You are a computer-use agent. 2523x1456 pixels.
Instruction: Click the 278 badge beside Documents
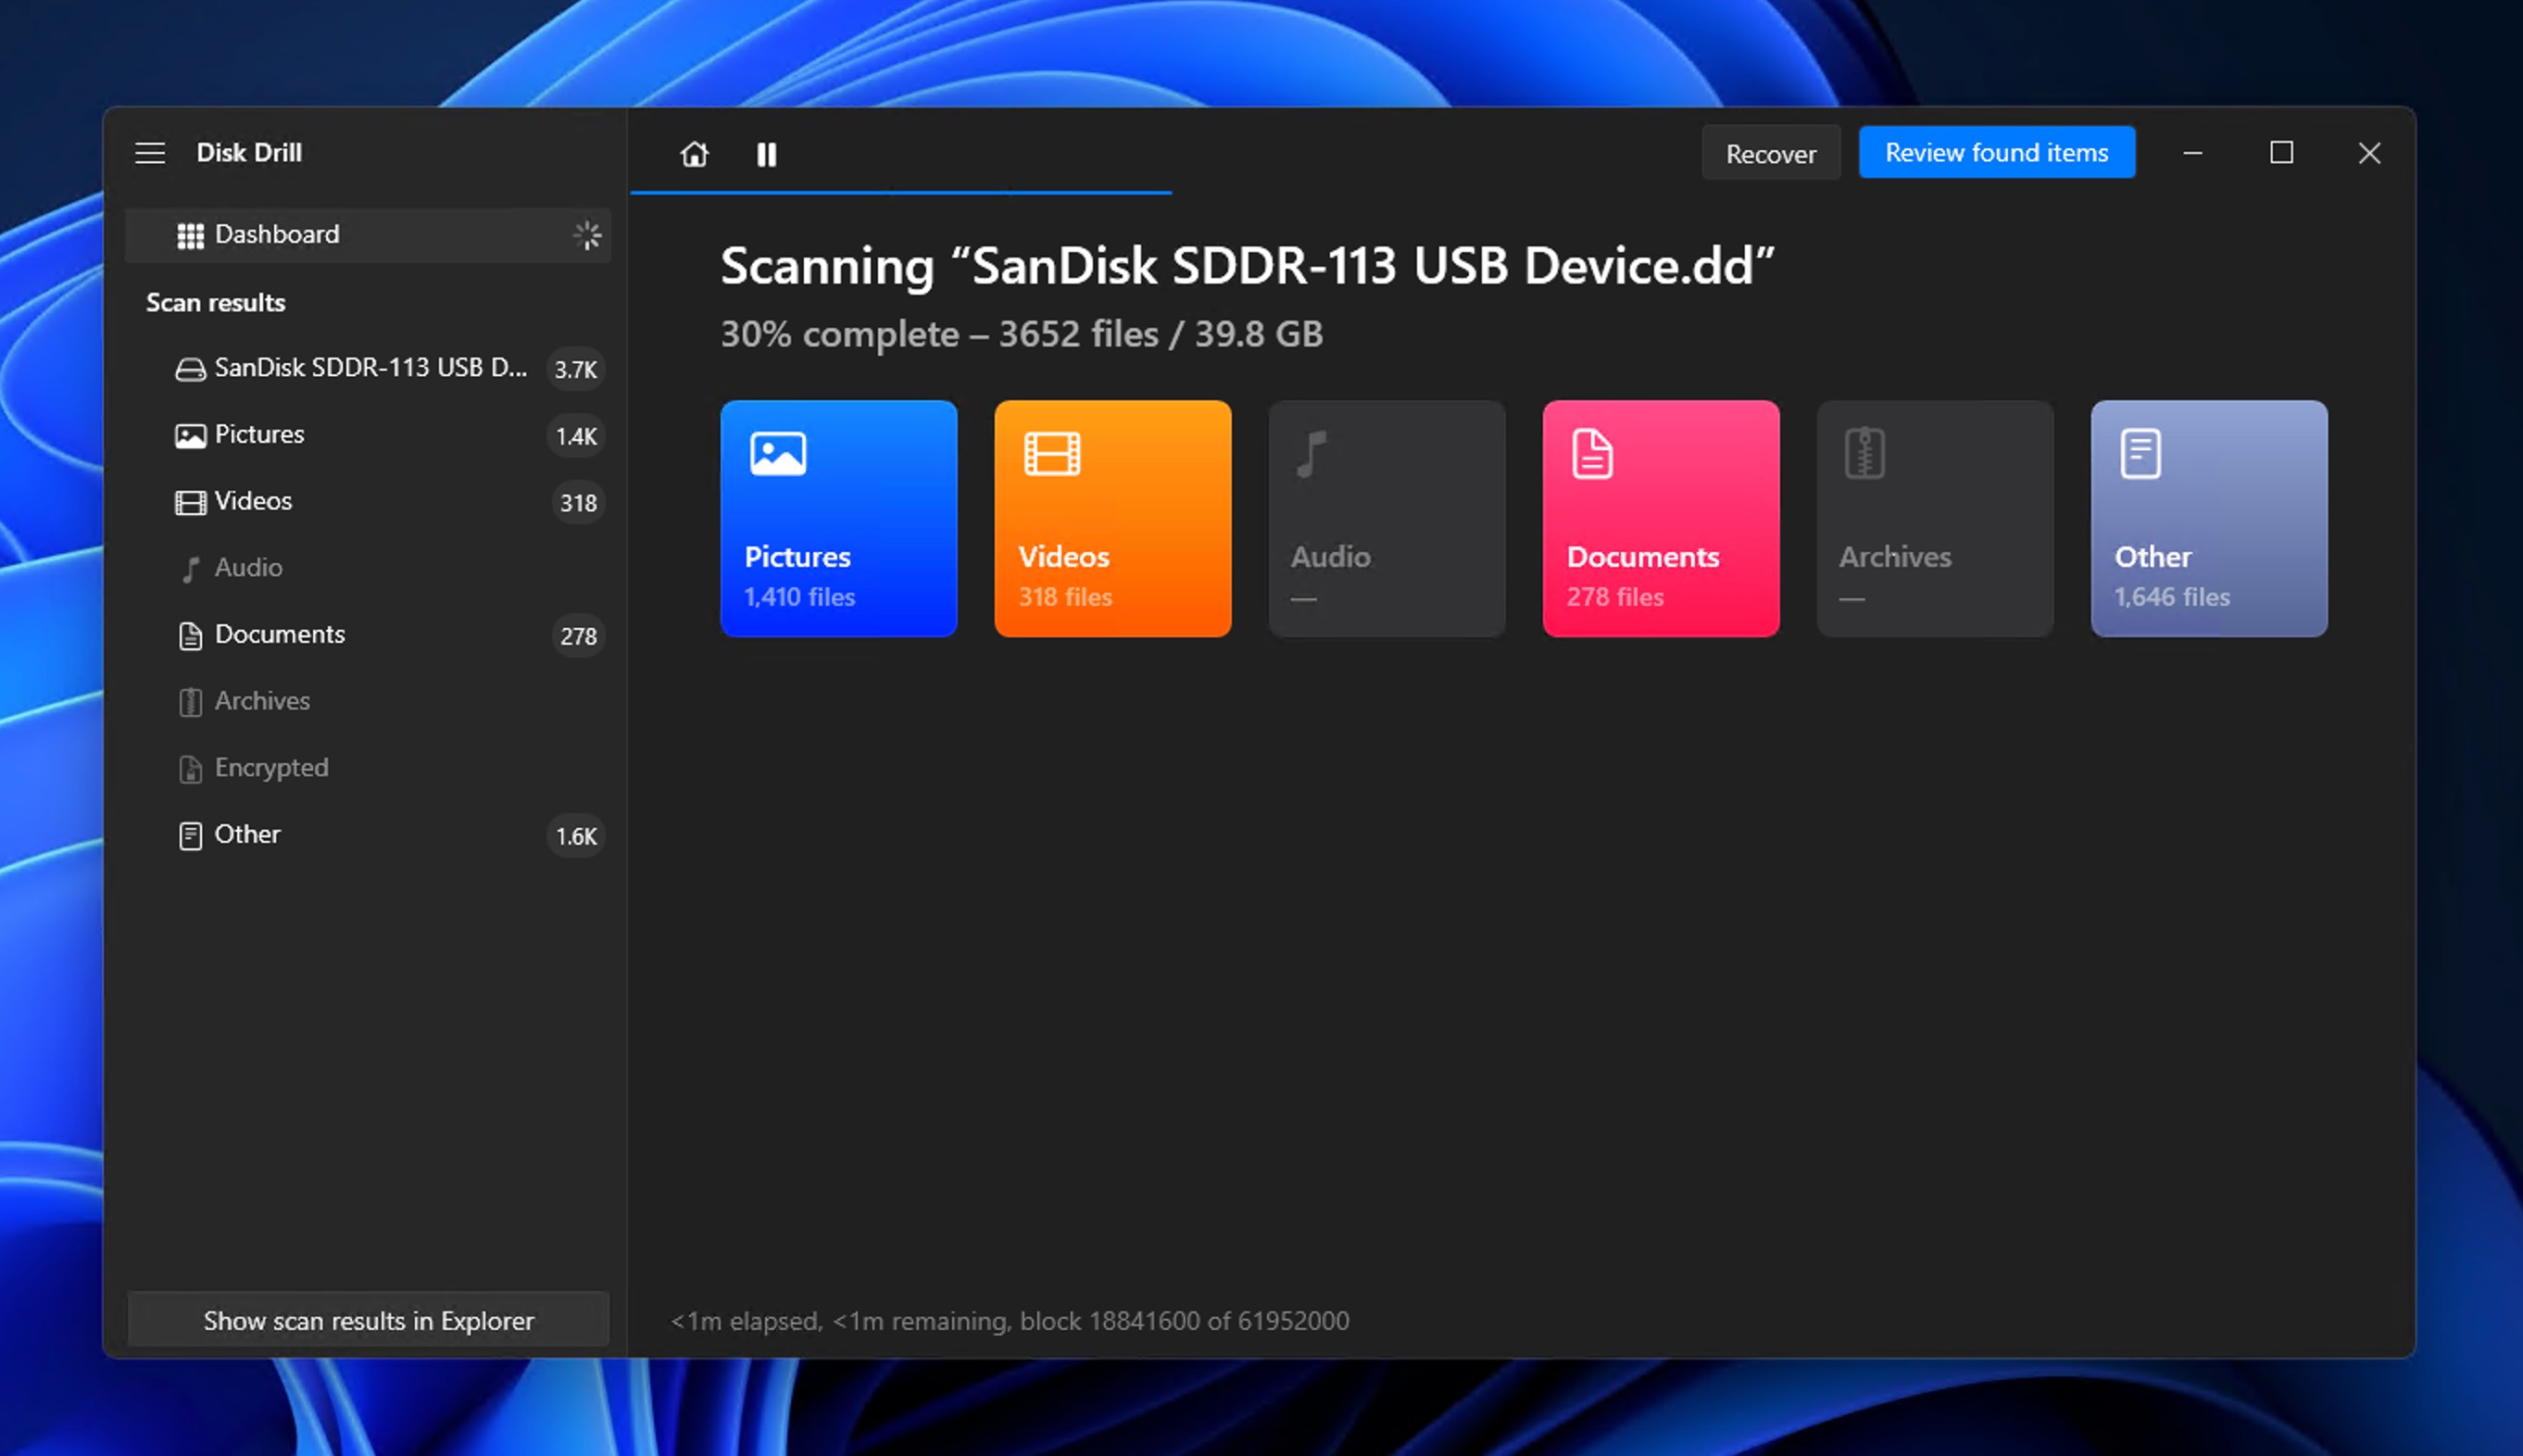[x=578, y=636]
